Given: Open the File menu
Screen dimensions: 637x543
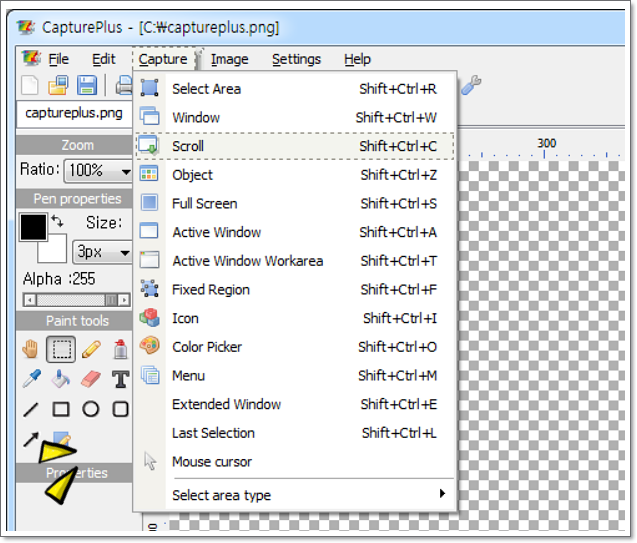Looking at the screenshot, I should coord(58,59).
